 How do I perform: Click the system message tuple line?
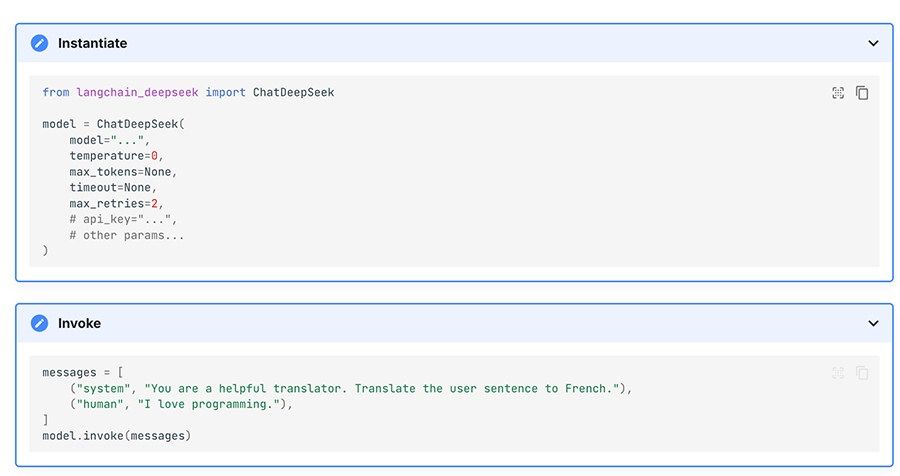pos(351,389)
